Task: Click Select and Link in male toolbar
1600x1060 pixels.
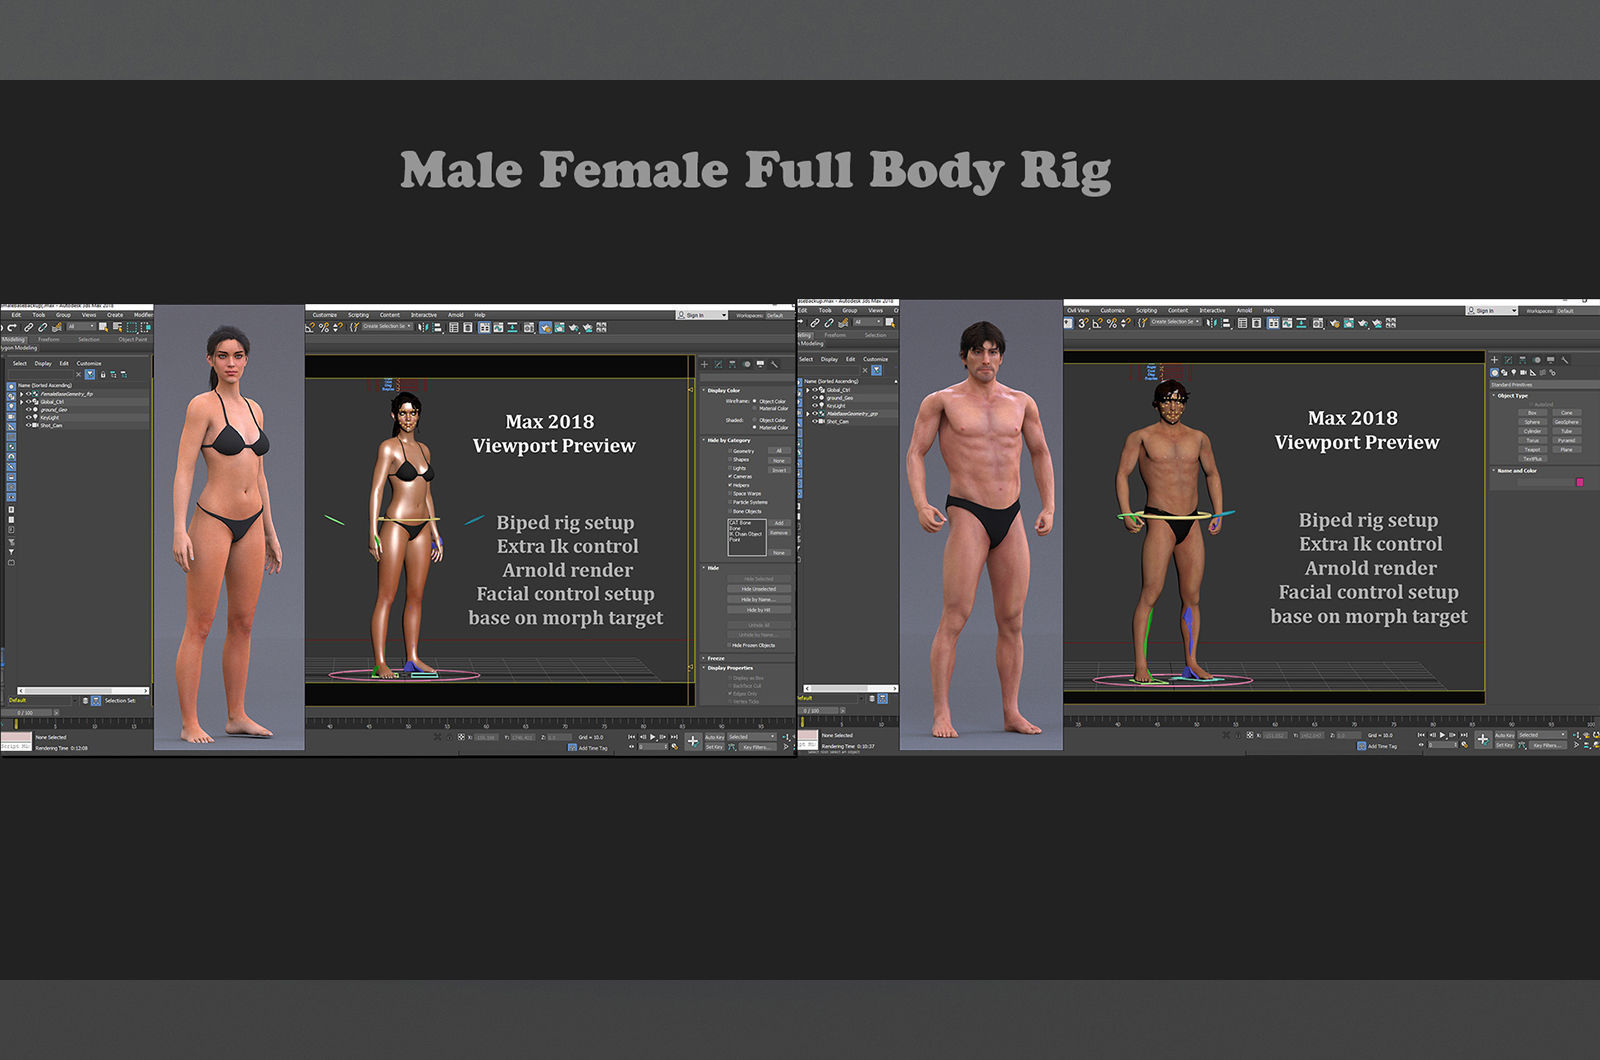Action: tap(815, 323)
